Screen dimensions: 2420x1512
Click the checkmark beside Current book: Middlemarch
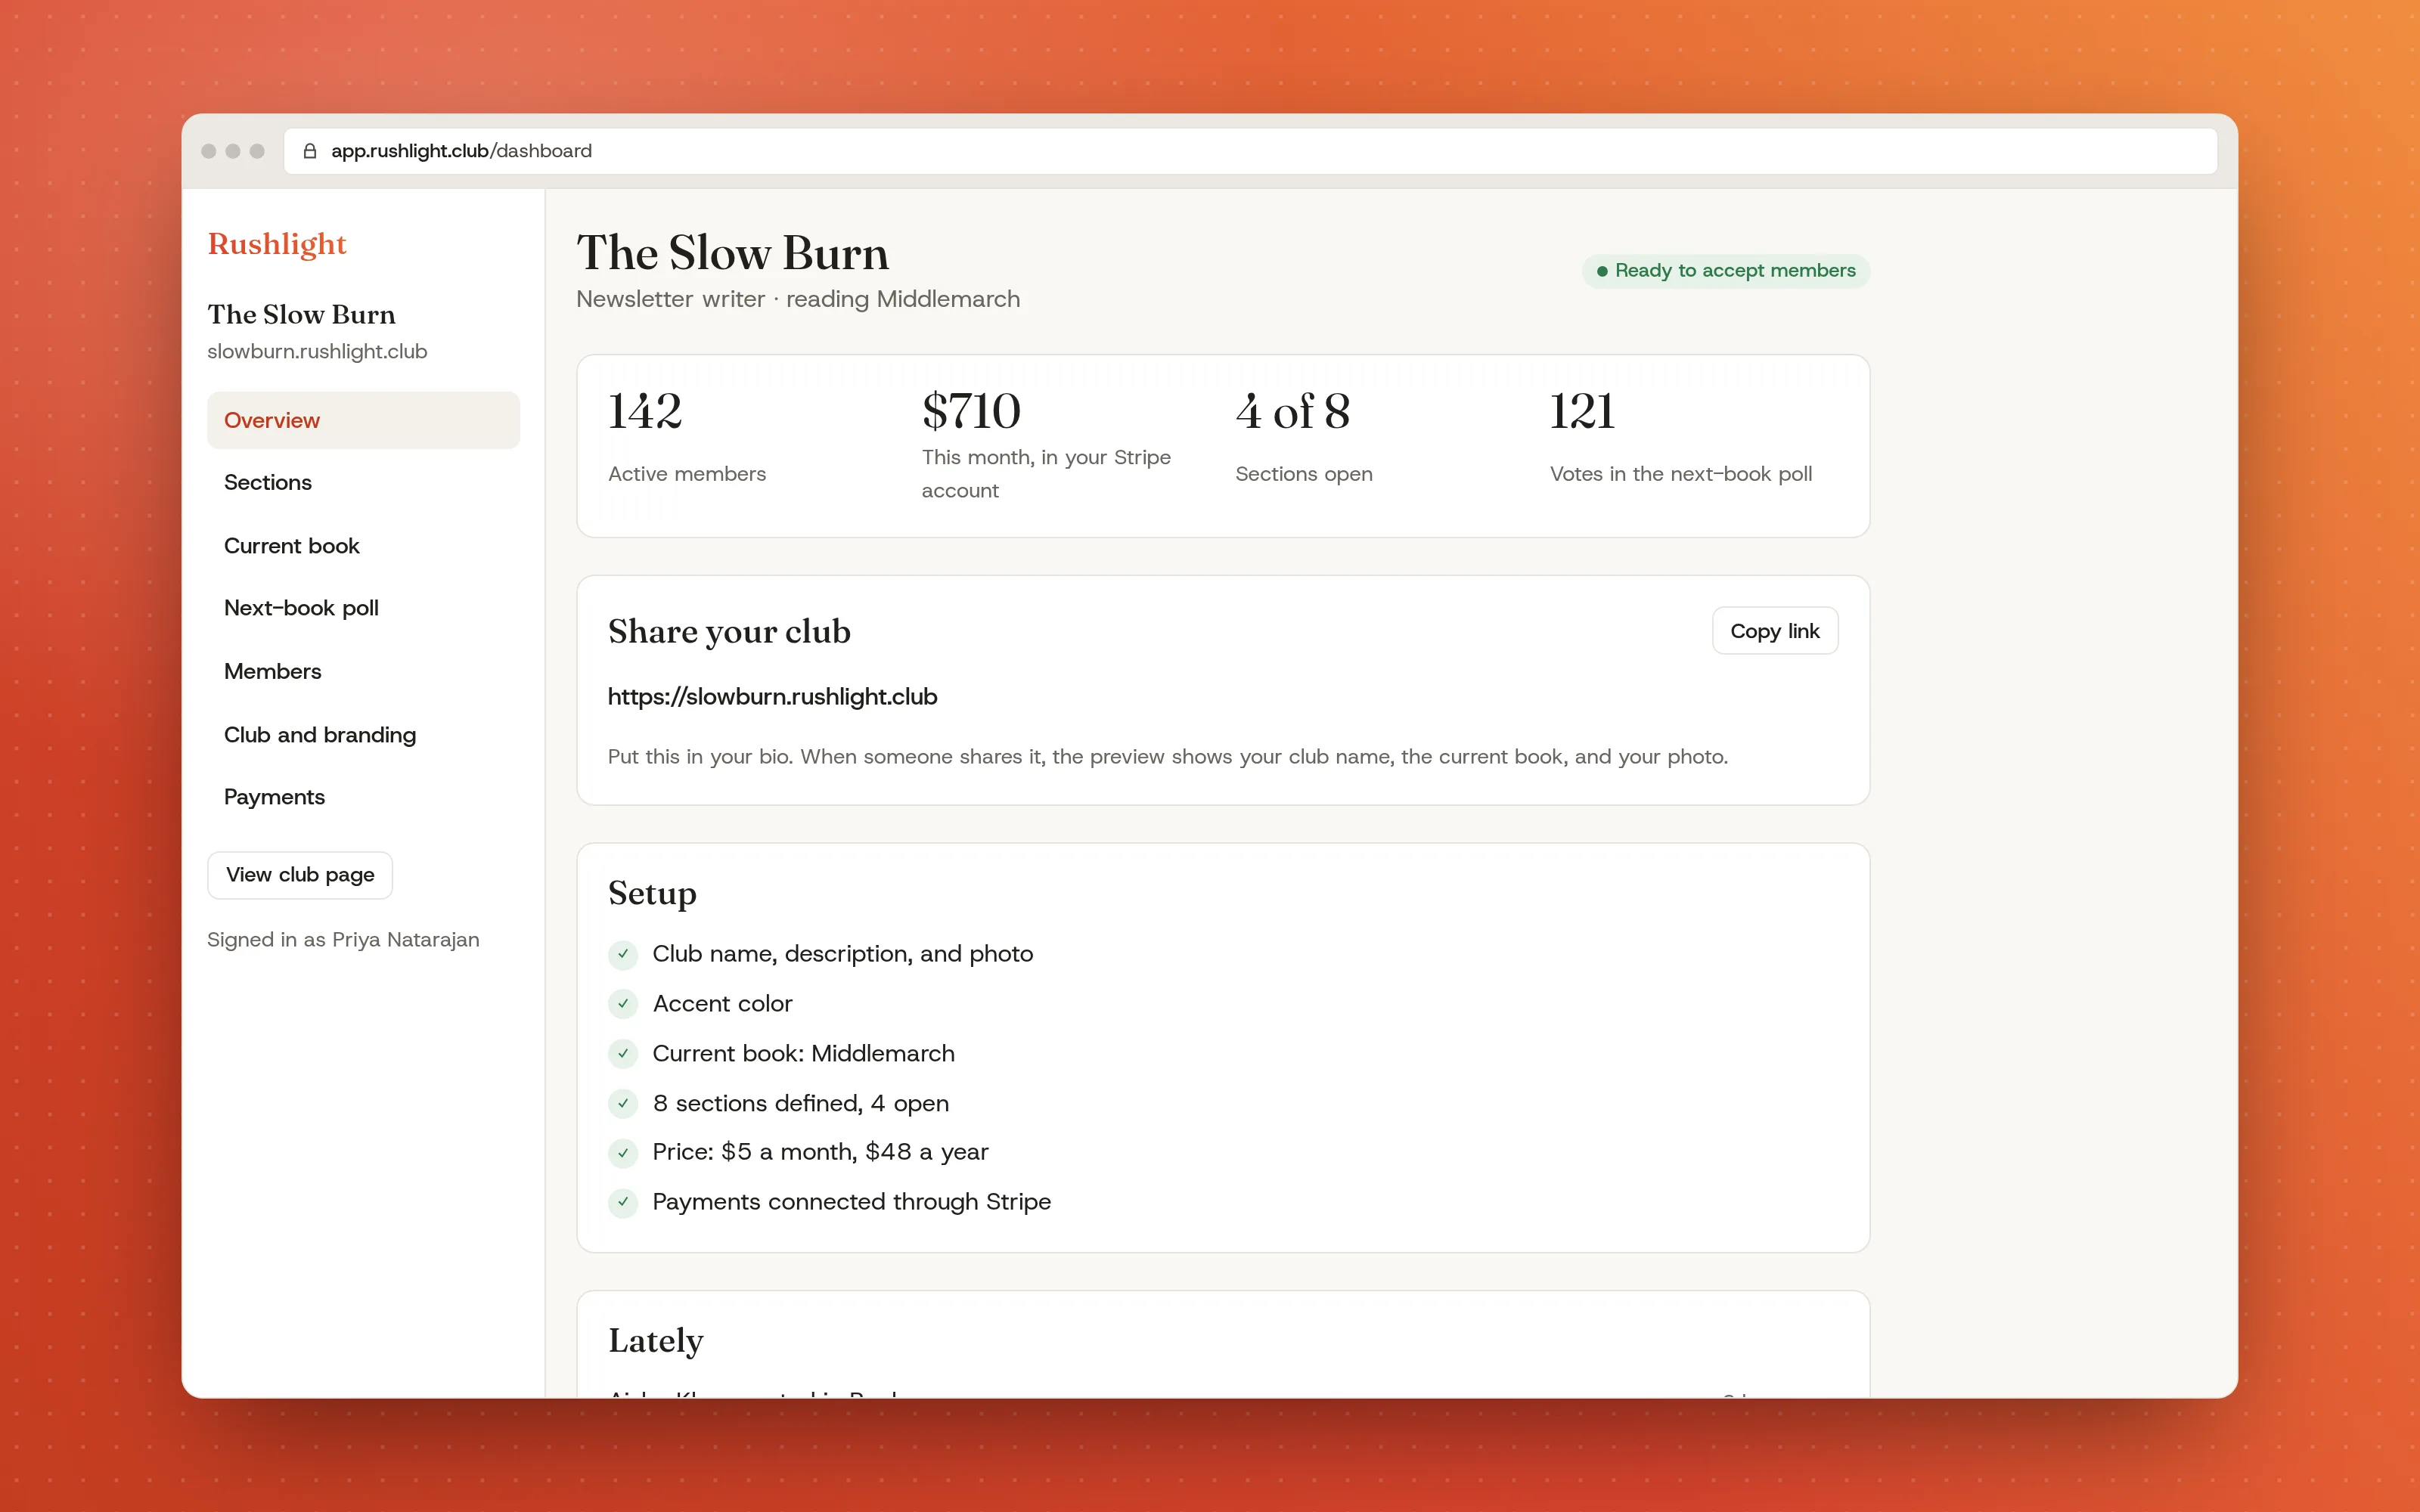(623, 1053)
